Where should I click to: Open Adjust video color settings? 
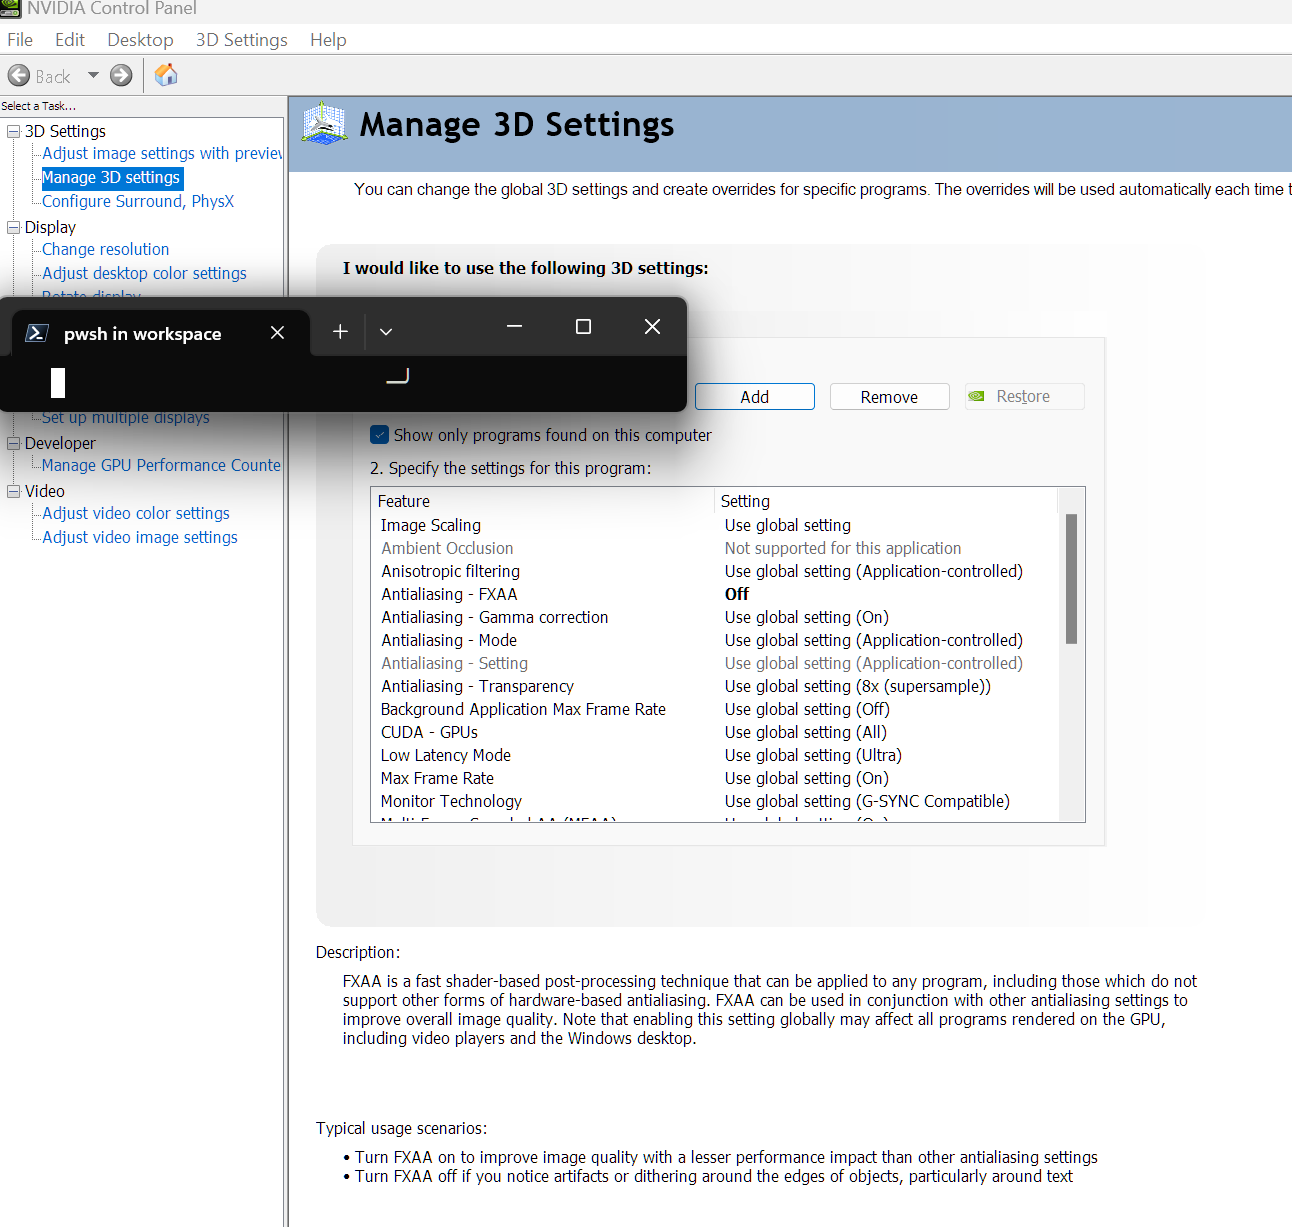pos(136,513)
